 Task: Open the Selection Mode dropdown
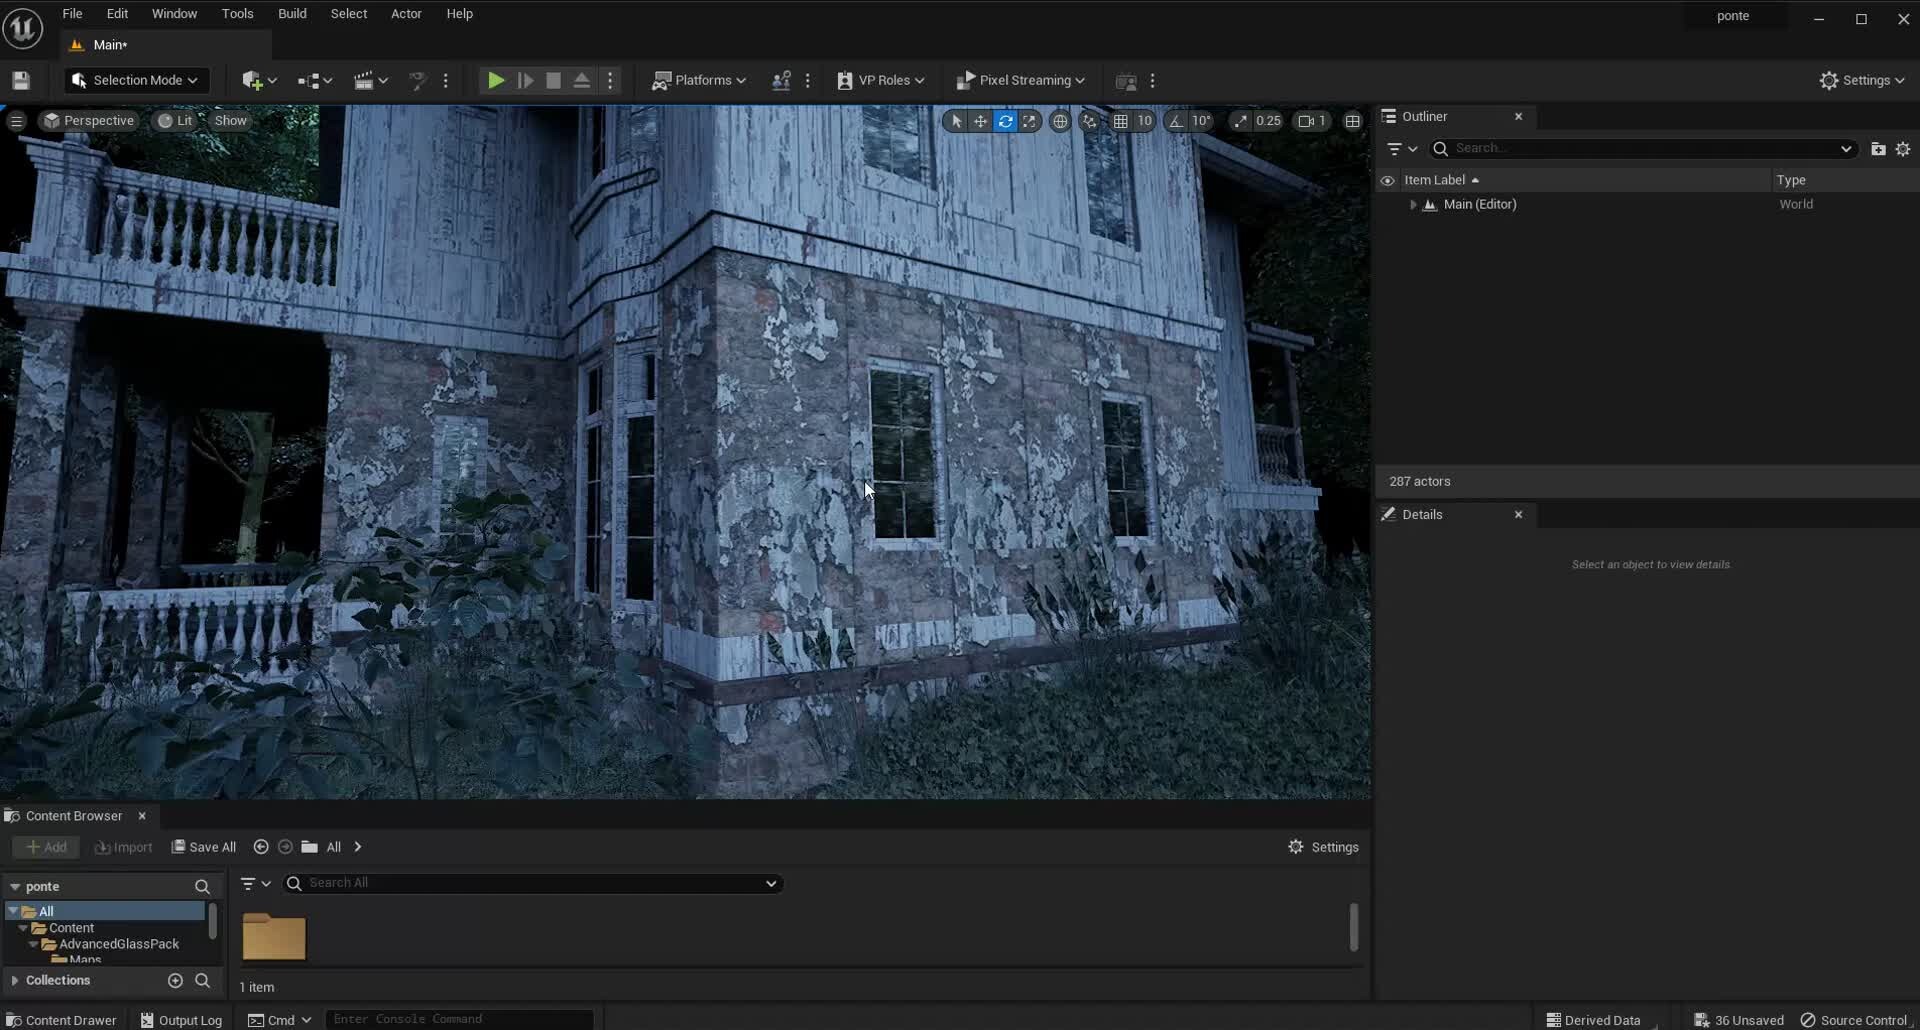tap(135, 80)
